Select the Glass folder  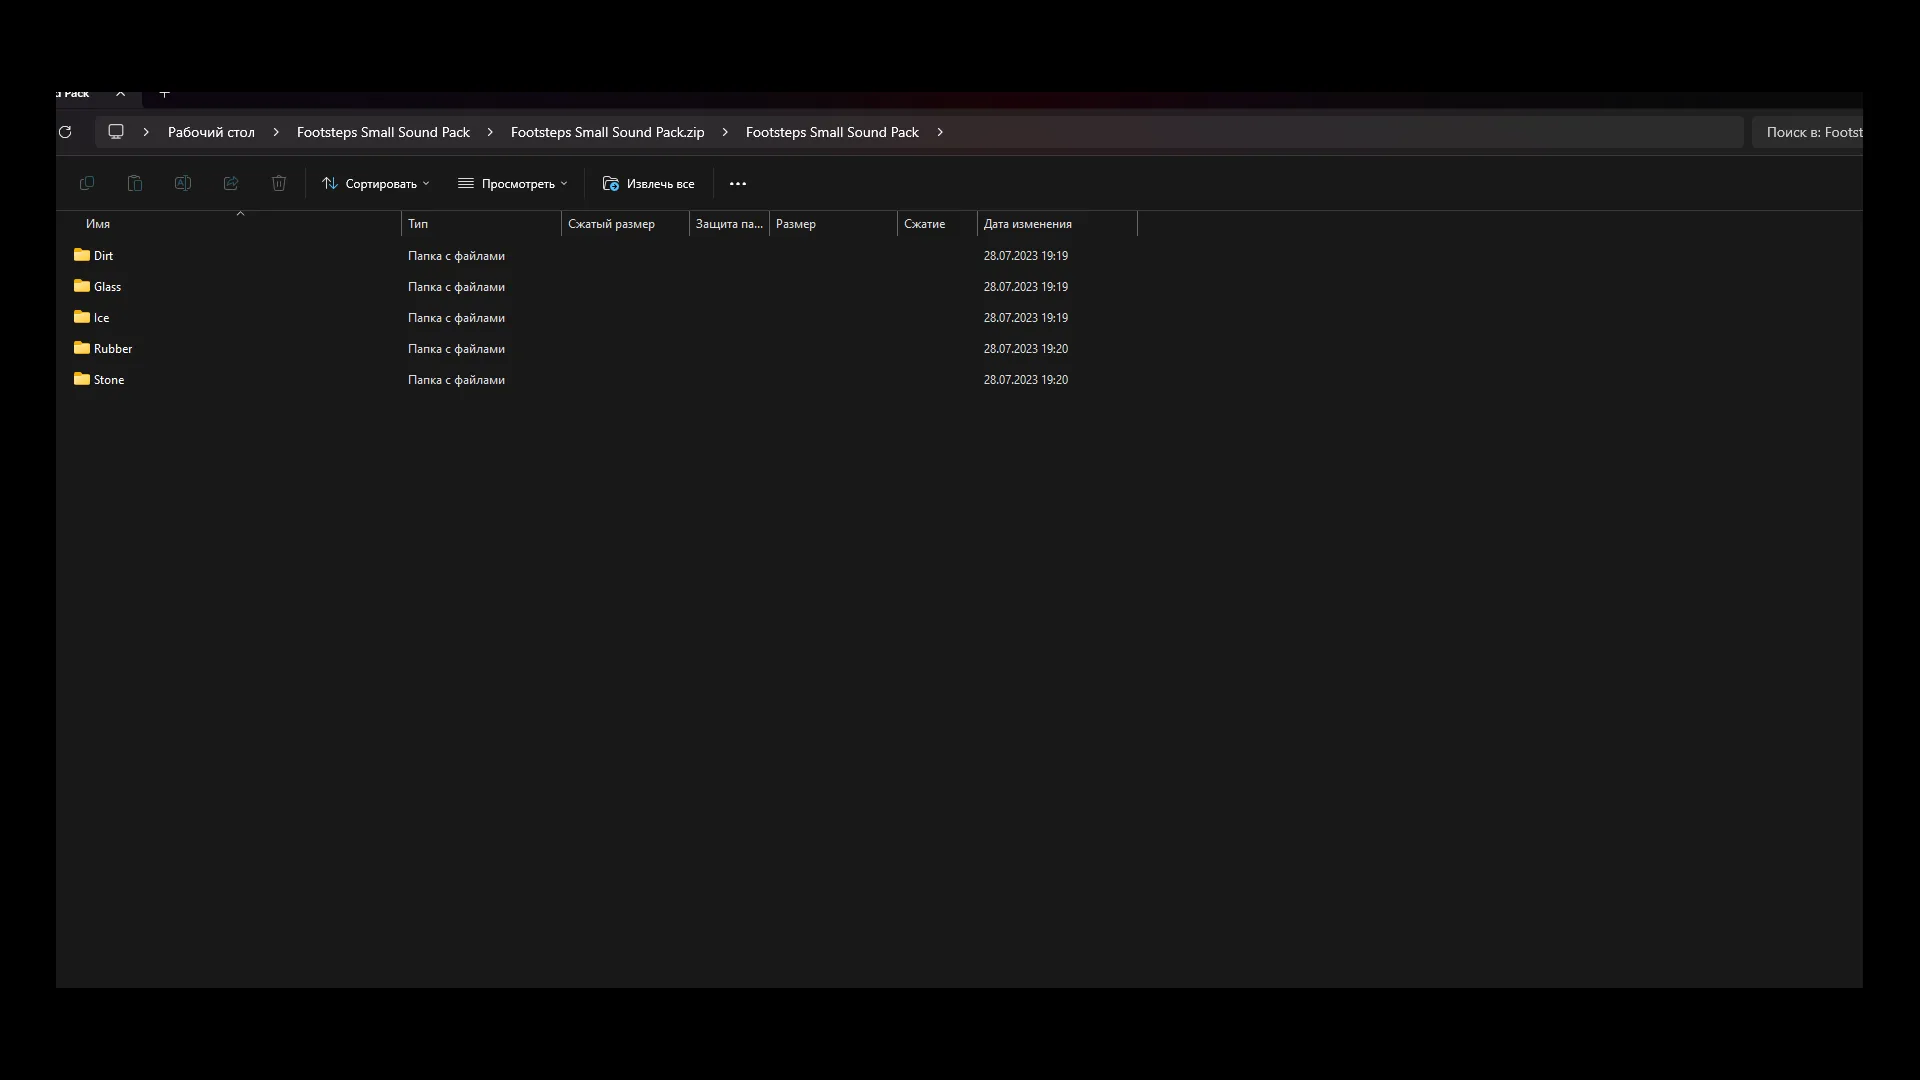(107, 287)
